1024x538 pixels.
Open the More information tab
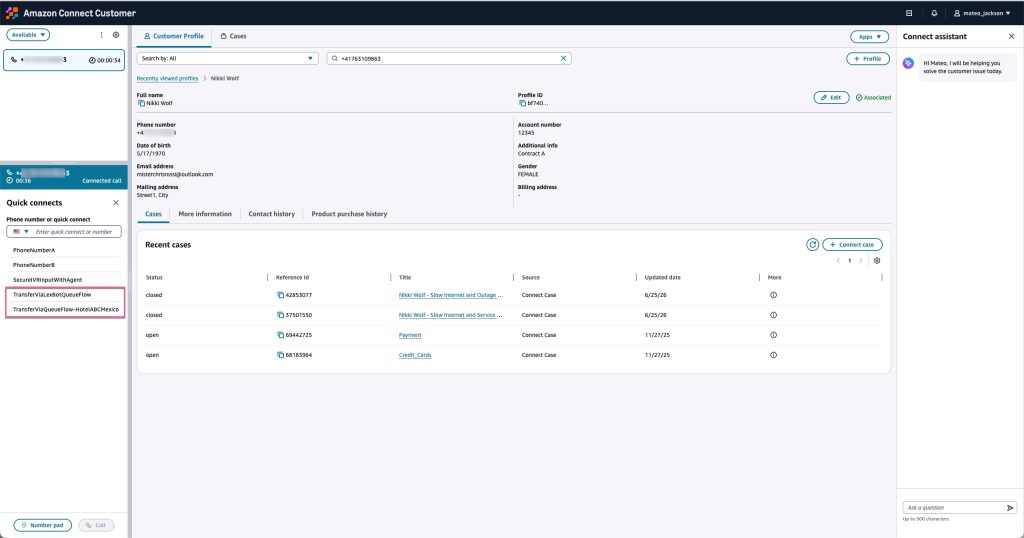tap(205, 214)
